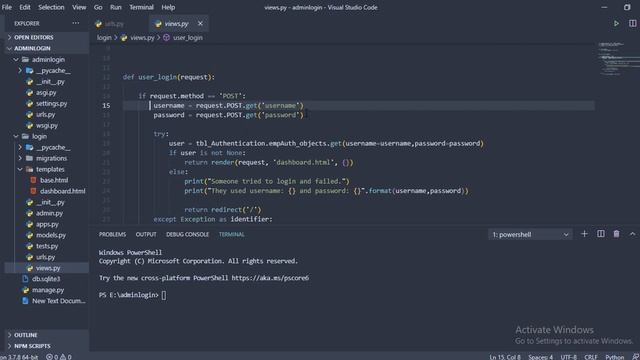Select Python 3.7.8 64-bit interpreter

click(19, 357)
